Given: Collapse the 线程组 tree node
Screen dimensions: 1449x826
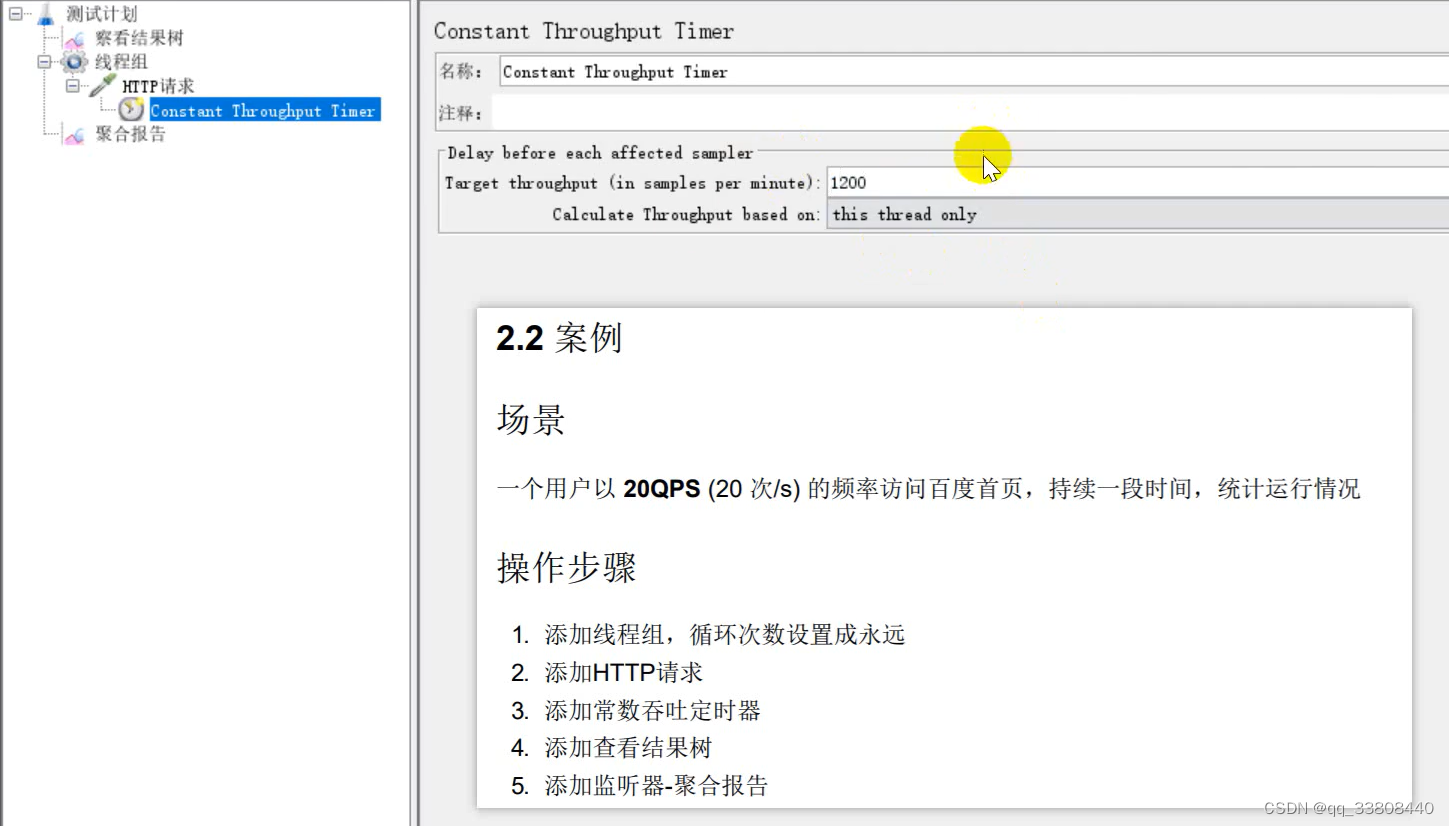Looking at the screenshot, I should pos(44,62).
